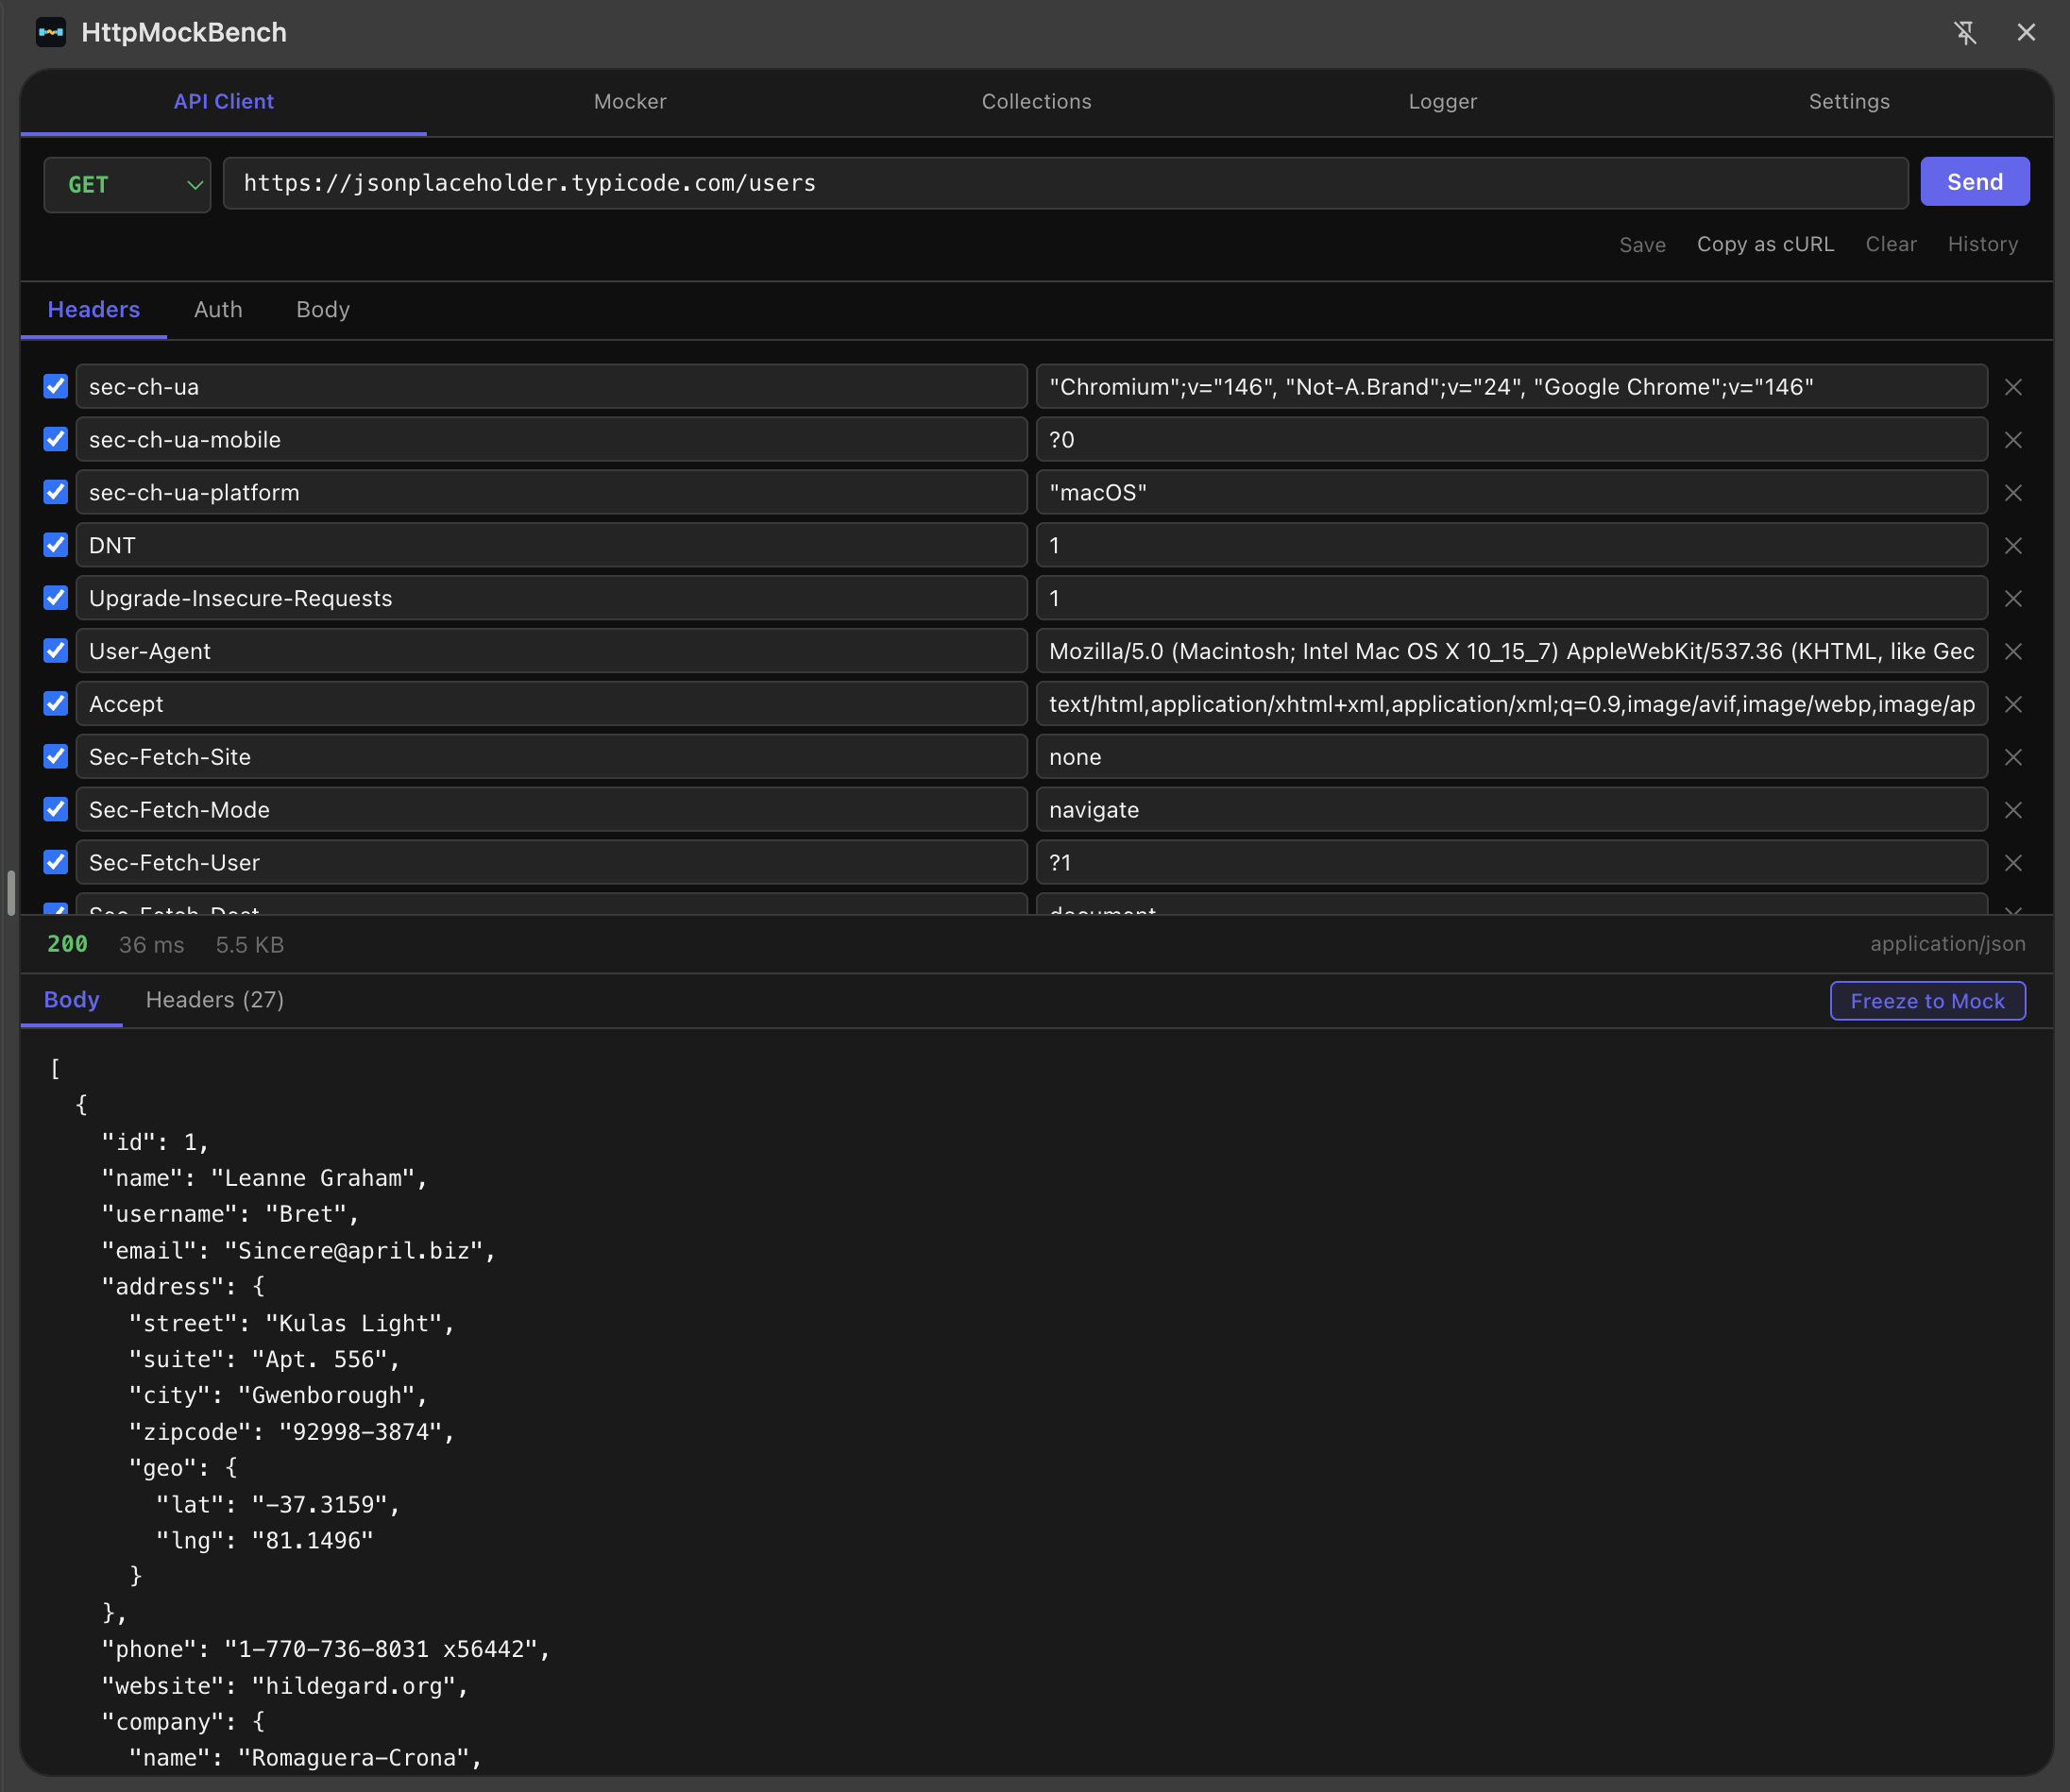Click the "Leanne Graham" name line

pos(265,1178)
